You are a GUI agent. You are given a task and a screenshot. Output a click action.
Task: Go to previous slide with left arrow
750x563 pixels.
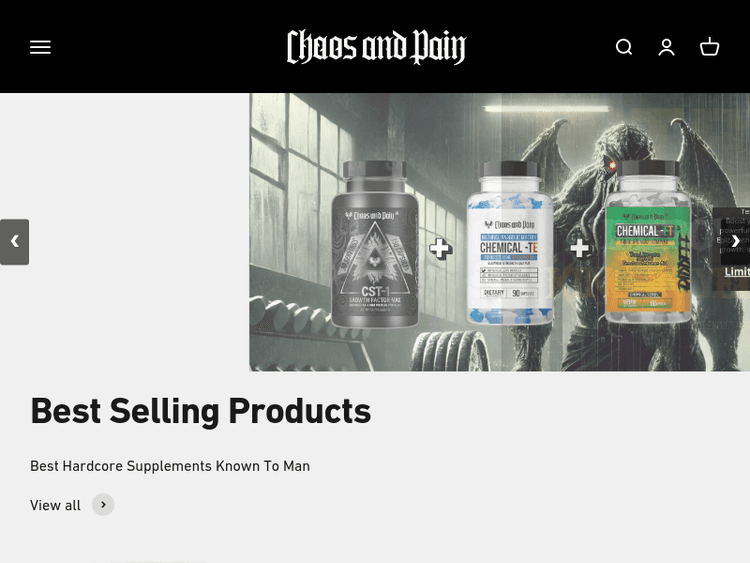tap(14, 242)
